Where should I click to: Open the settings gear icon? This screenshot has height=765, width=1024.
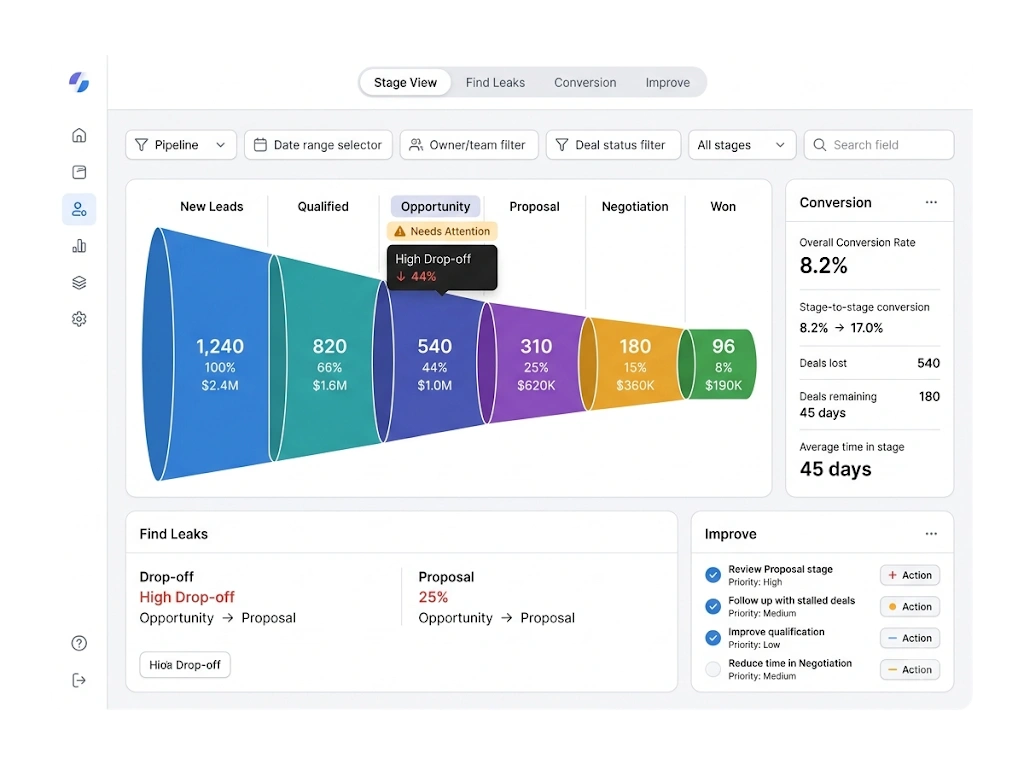pyautogui.click(x=79, y=319)
